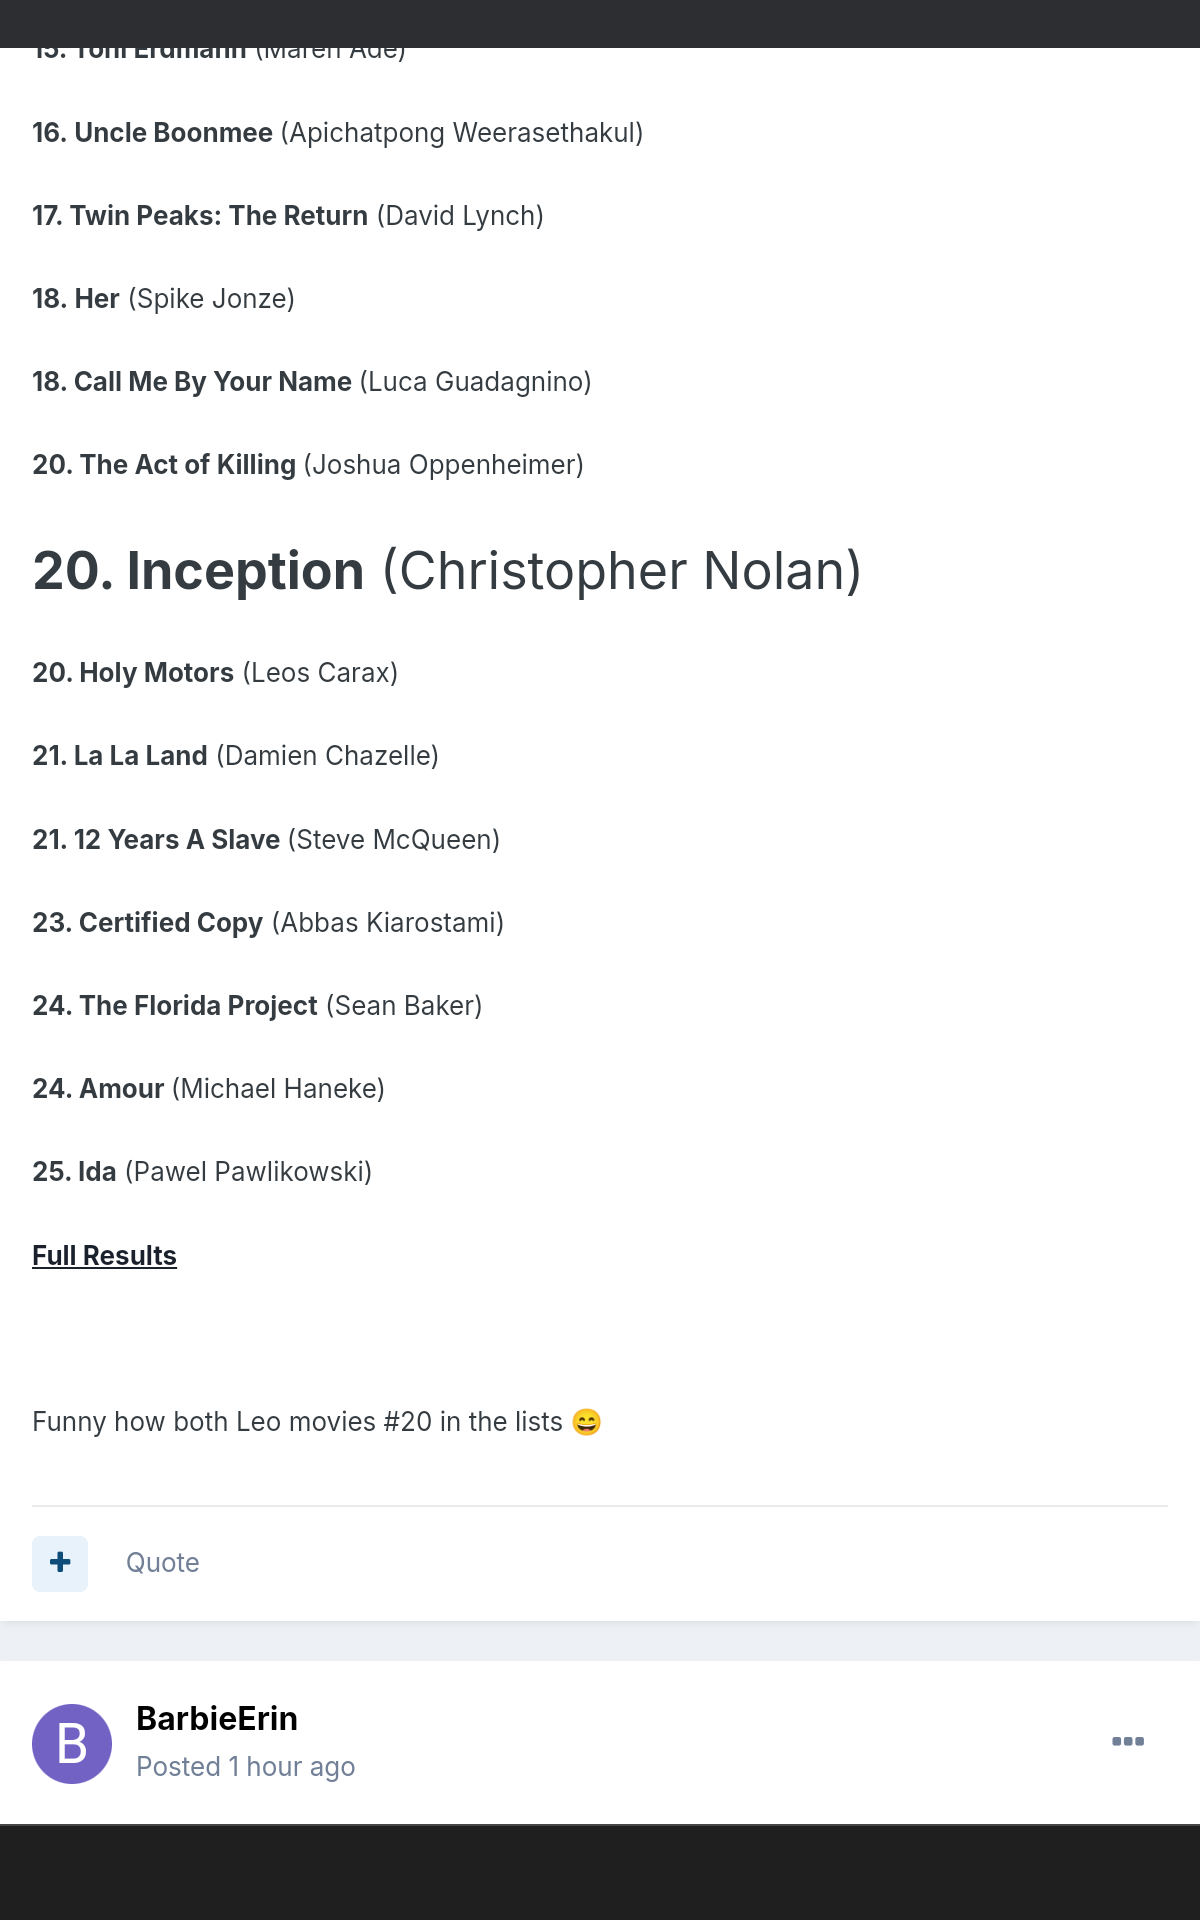Click the Call Me By Your Name entry
Viewport: 1200px width, 1920px height.
pyautogui.click(x=311, y=382)
